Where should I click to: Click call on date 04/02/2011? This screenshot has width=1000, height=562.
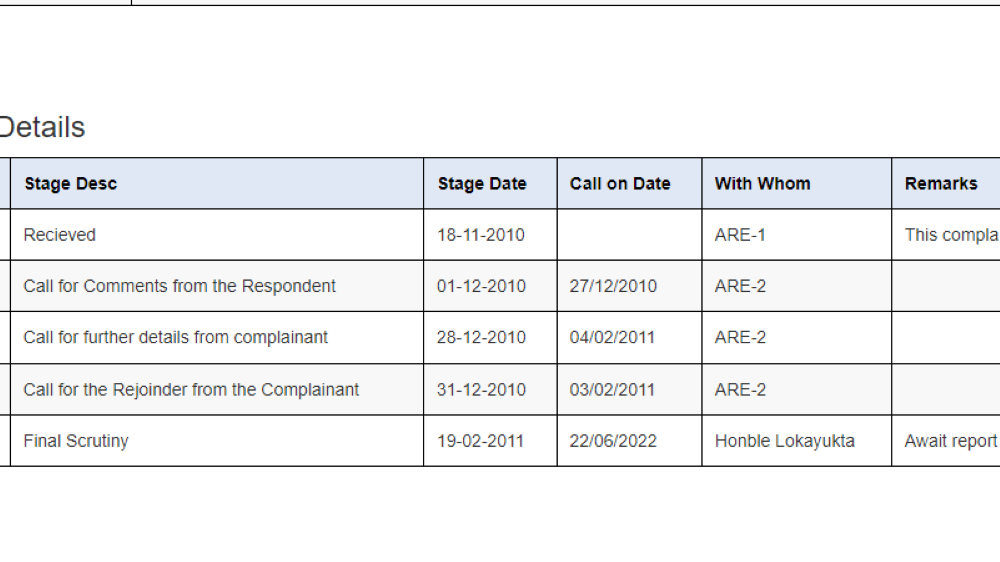click(614, 338)
